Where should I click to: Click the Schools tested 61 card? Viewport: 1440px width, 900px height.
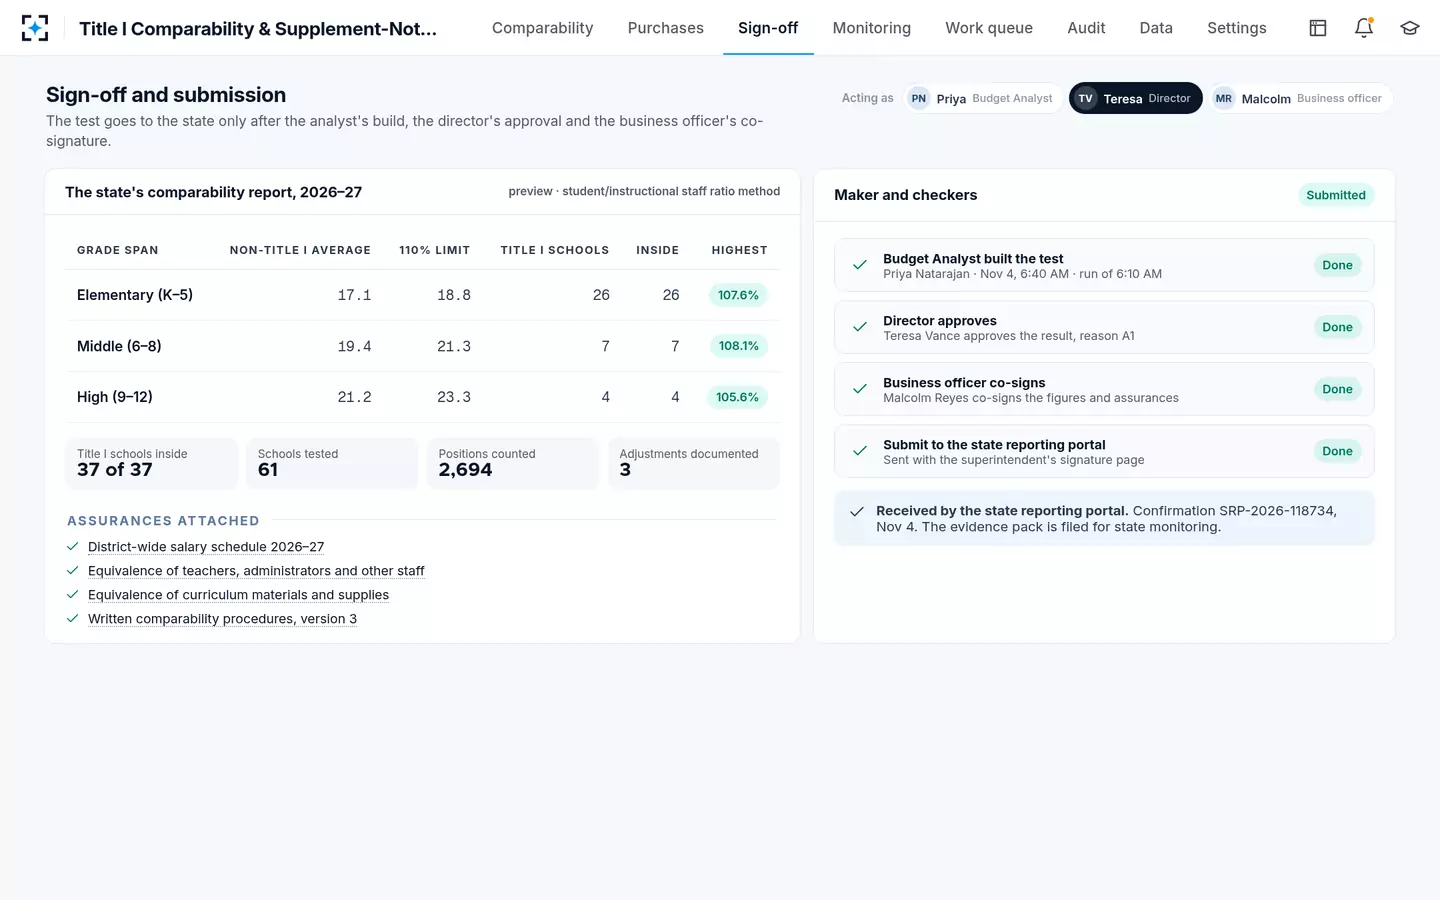[x=332, y=463]
